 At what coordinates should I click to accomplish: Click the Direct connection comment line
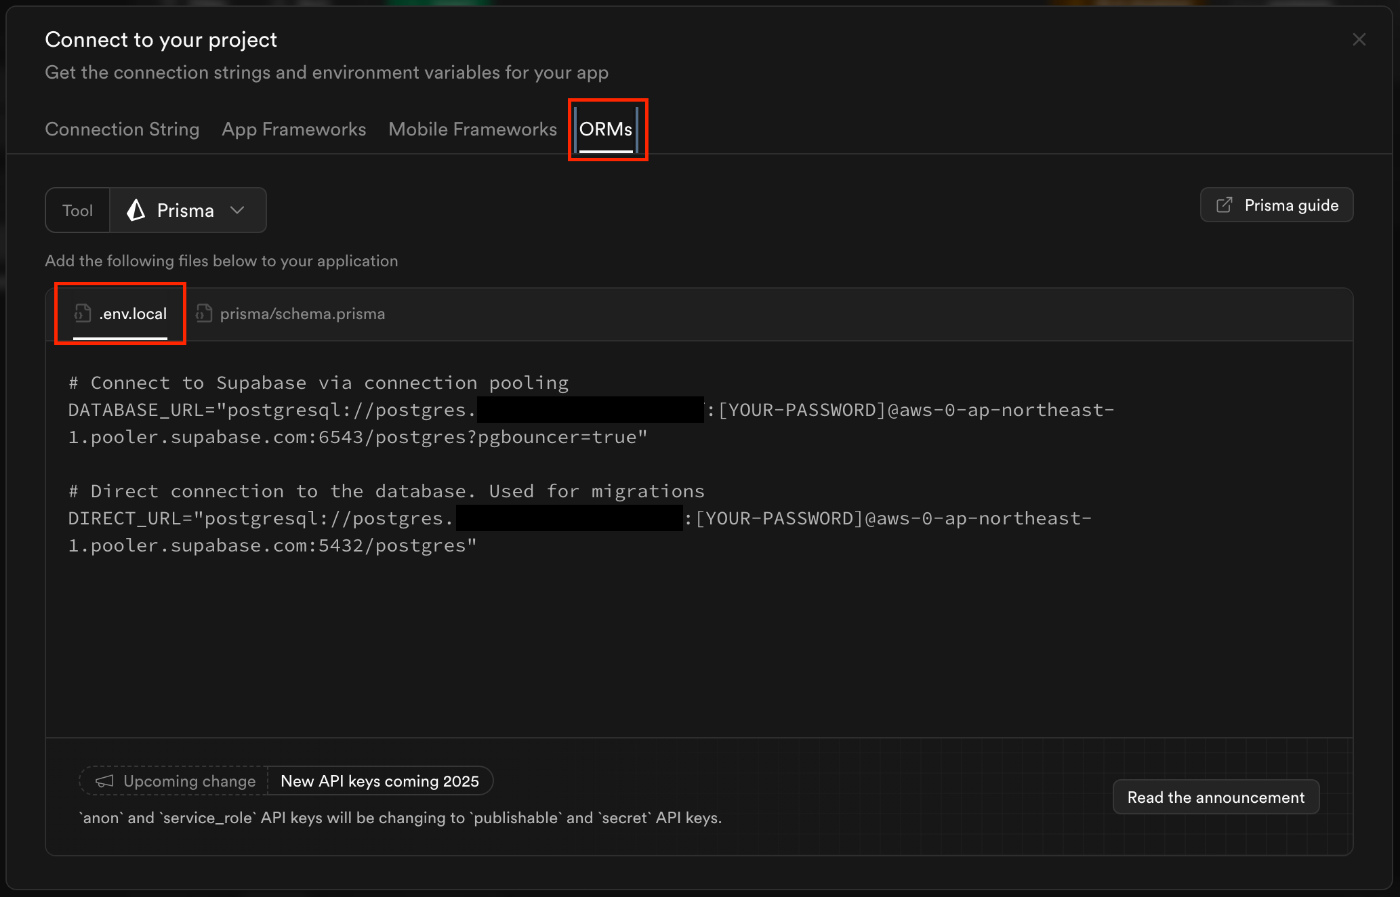click(x=386, y=491)
